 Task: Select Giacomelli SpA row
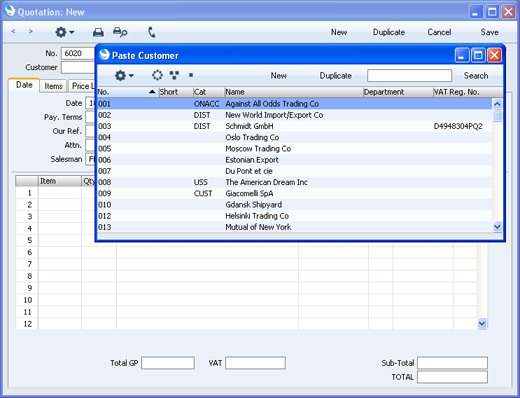point(294,193)
